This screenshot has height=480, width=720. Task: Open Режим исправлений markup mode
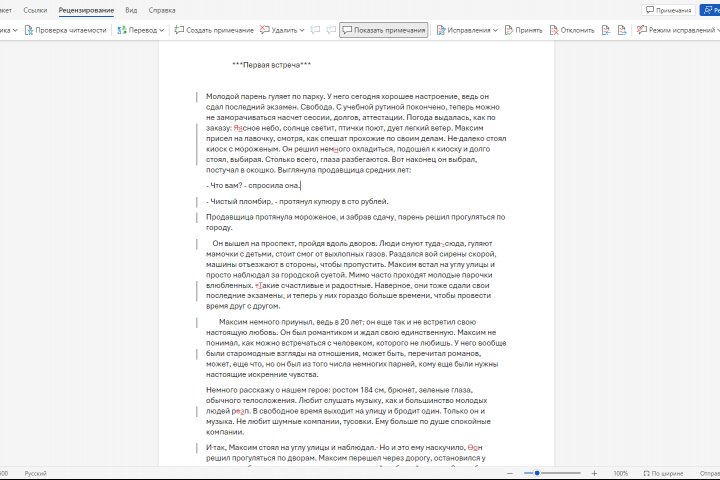pos(675,30)
